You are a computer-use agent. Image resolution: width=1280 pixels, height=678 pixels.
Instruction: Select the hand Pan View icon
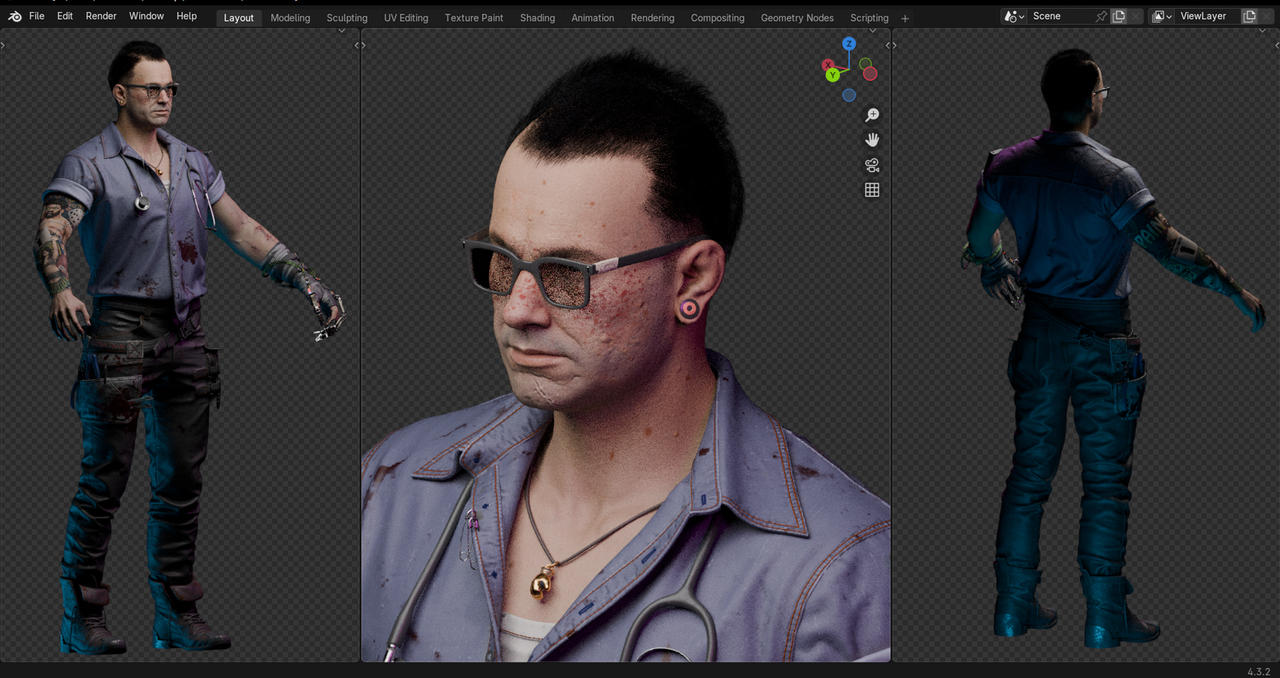pyautogui.click(x=870, y=140)
